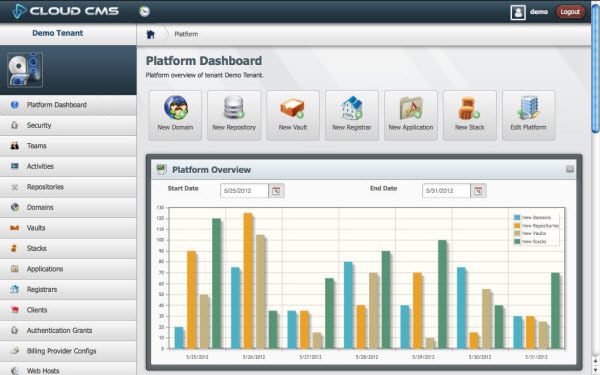The width and height of the screenshot is (600, 375).
Task: Click the Teams people icon in sidebar
Action: (15, 146)
